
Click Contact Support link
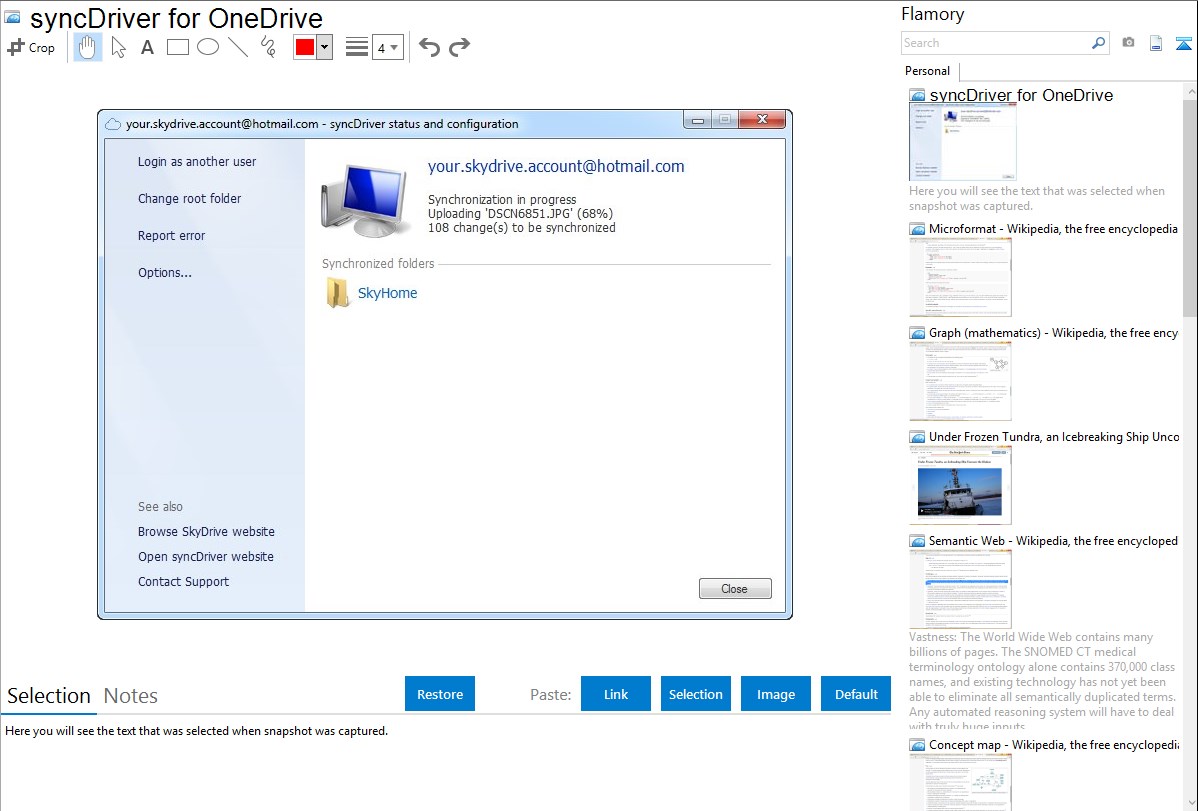(183, 582)
